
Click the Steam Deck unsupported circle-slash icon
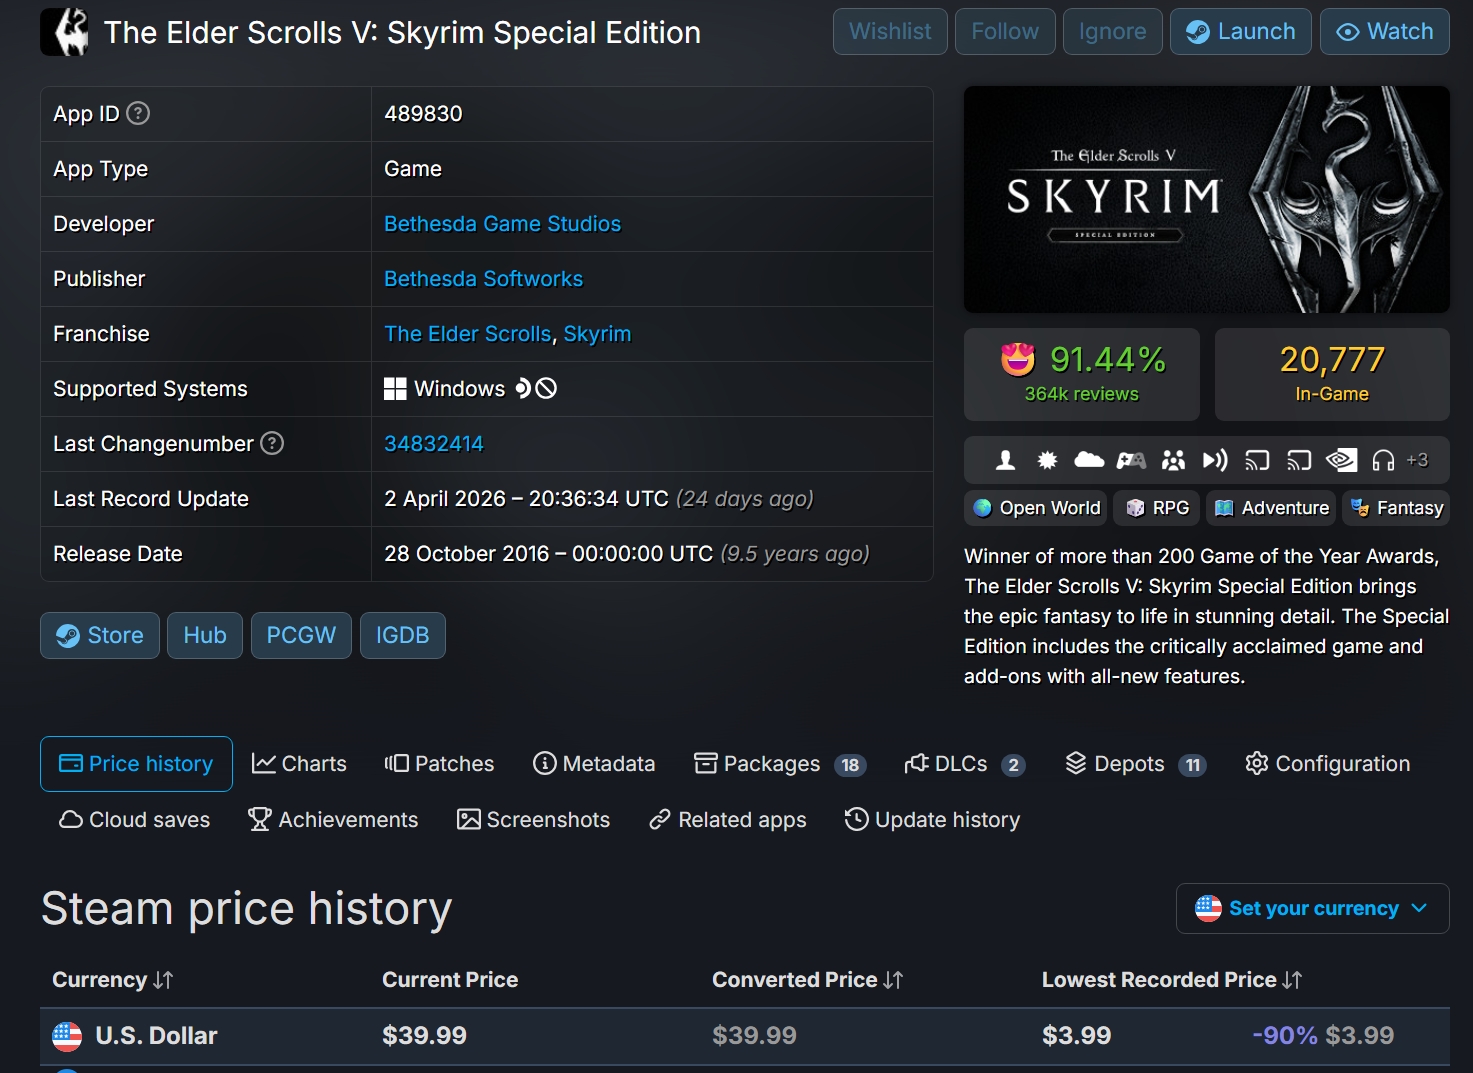[546, 388]
